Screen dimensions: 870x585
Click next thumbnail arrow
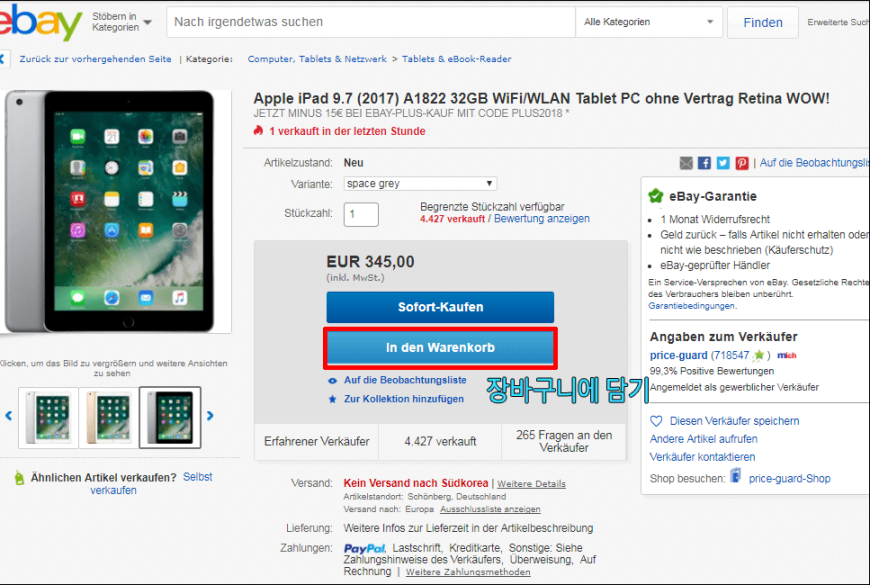pos(210,415)
